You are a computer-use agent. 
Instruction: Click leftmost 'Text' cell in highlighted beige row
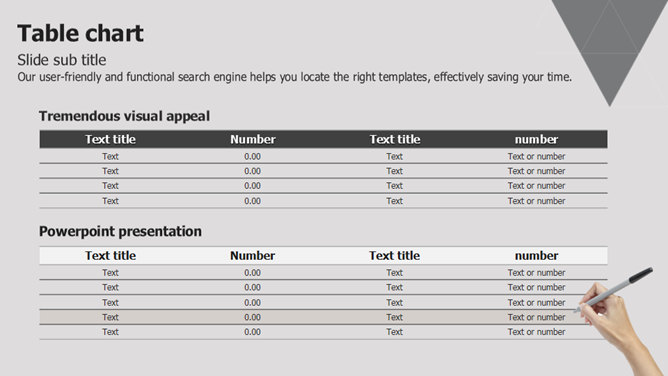tap(110, 317)
